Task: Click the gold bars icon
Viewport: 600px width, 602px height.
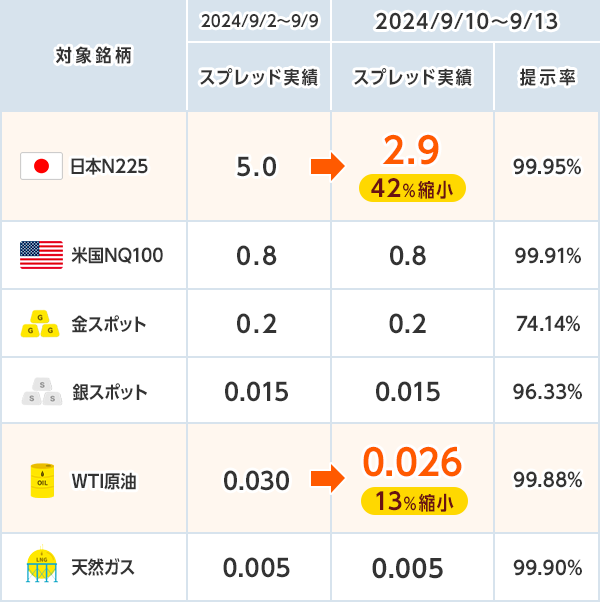Action: 42,325
